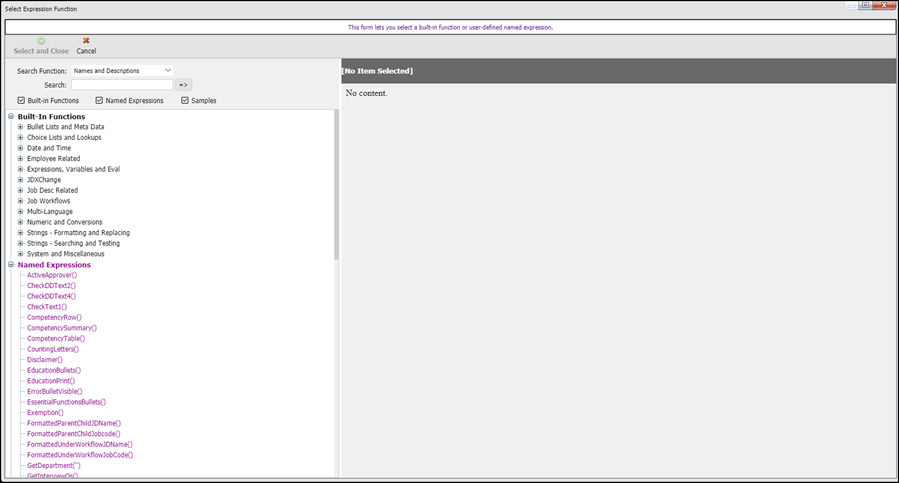The image size is (899, 483).
Task: Disable the Samples checkbox
Action: coord(185,101)
